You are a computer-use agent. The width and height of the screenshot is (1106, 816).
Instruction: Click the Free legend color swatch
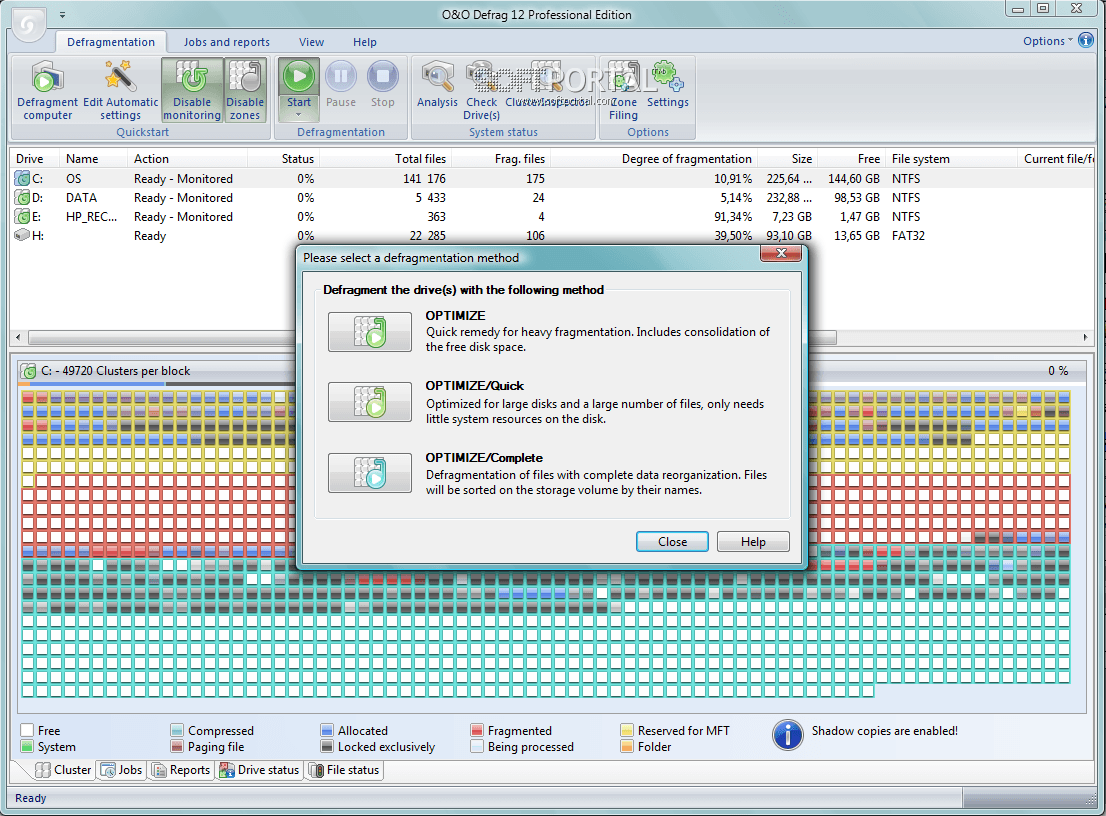(x=28, y=730)
